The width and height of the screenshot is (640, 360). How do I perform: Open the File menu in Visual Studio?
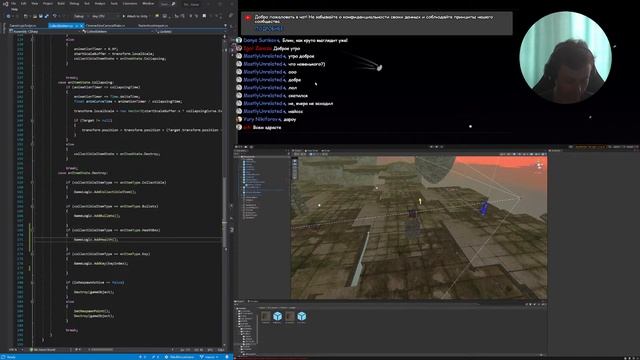click(x=13, y=3)
